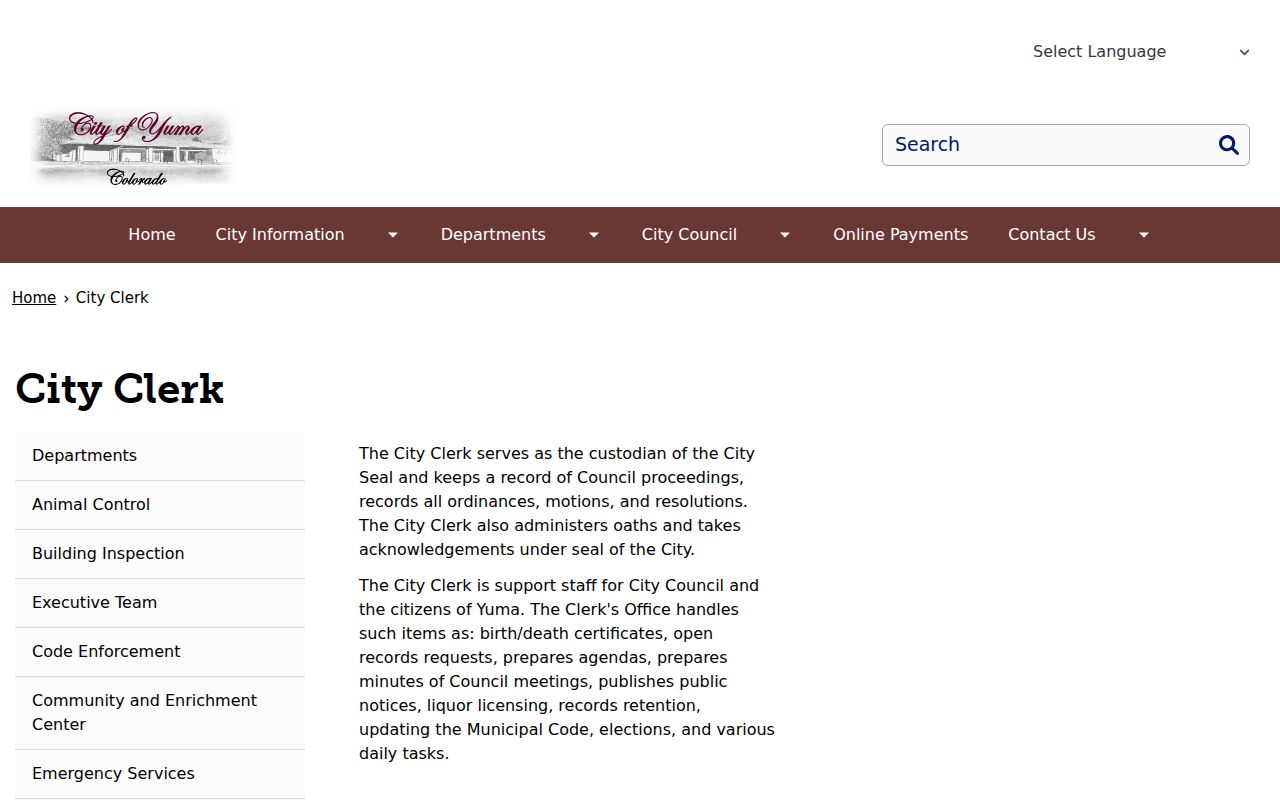Click the City Clerk breadcrumb text
Viewport: 1280px width, 800px height.
coord(112,298)
